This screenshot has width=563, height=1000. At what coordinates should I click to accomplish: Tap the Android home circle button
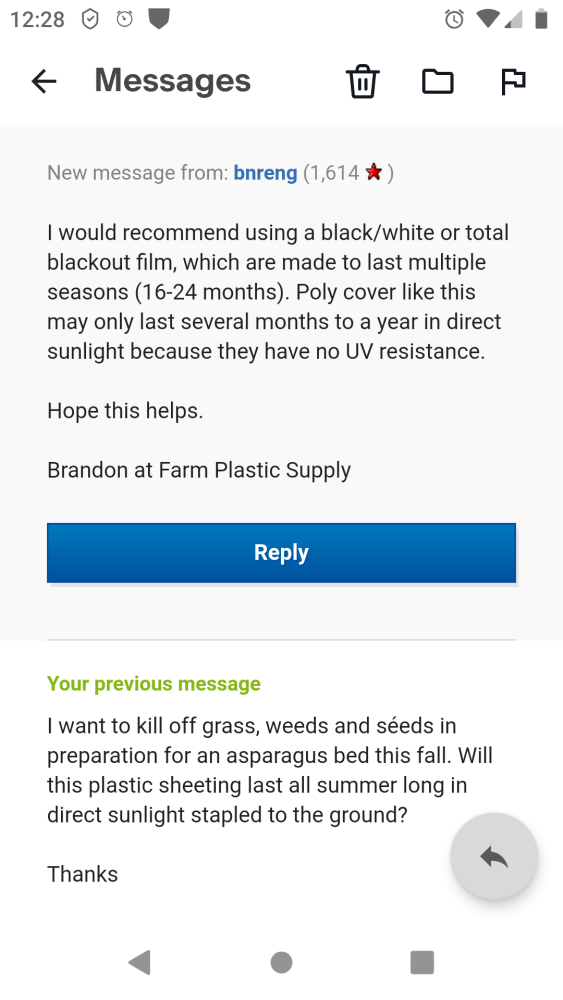(281, 962)
